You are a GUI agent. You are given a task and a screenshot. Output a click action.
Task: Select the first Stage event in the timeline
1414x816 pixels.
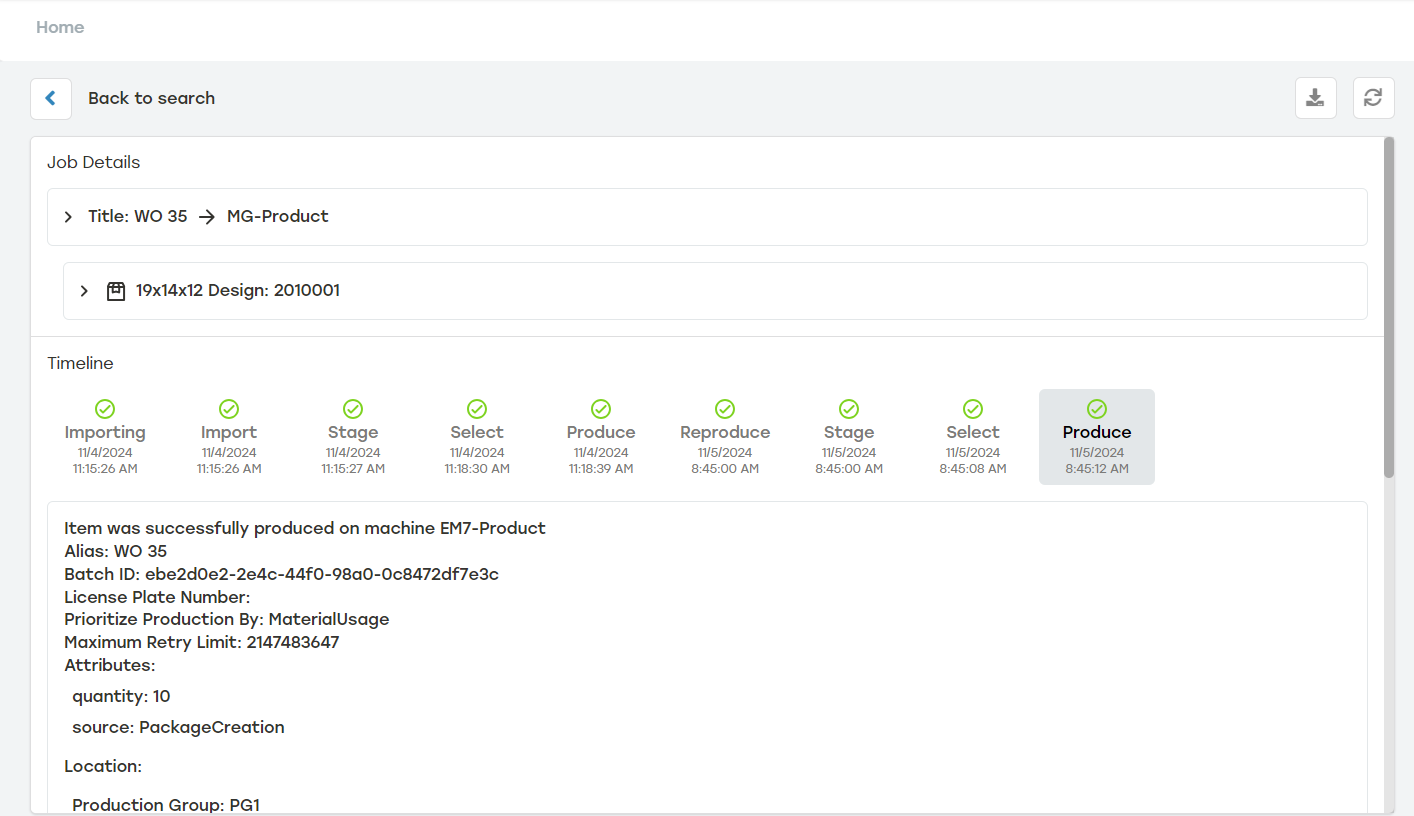[352, 437]
